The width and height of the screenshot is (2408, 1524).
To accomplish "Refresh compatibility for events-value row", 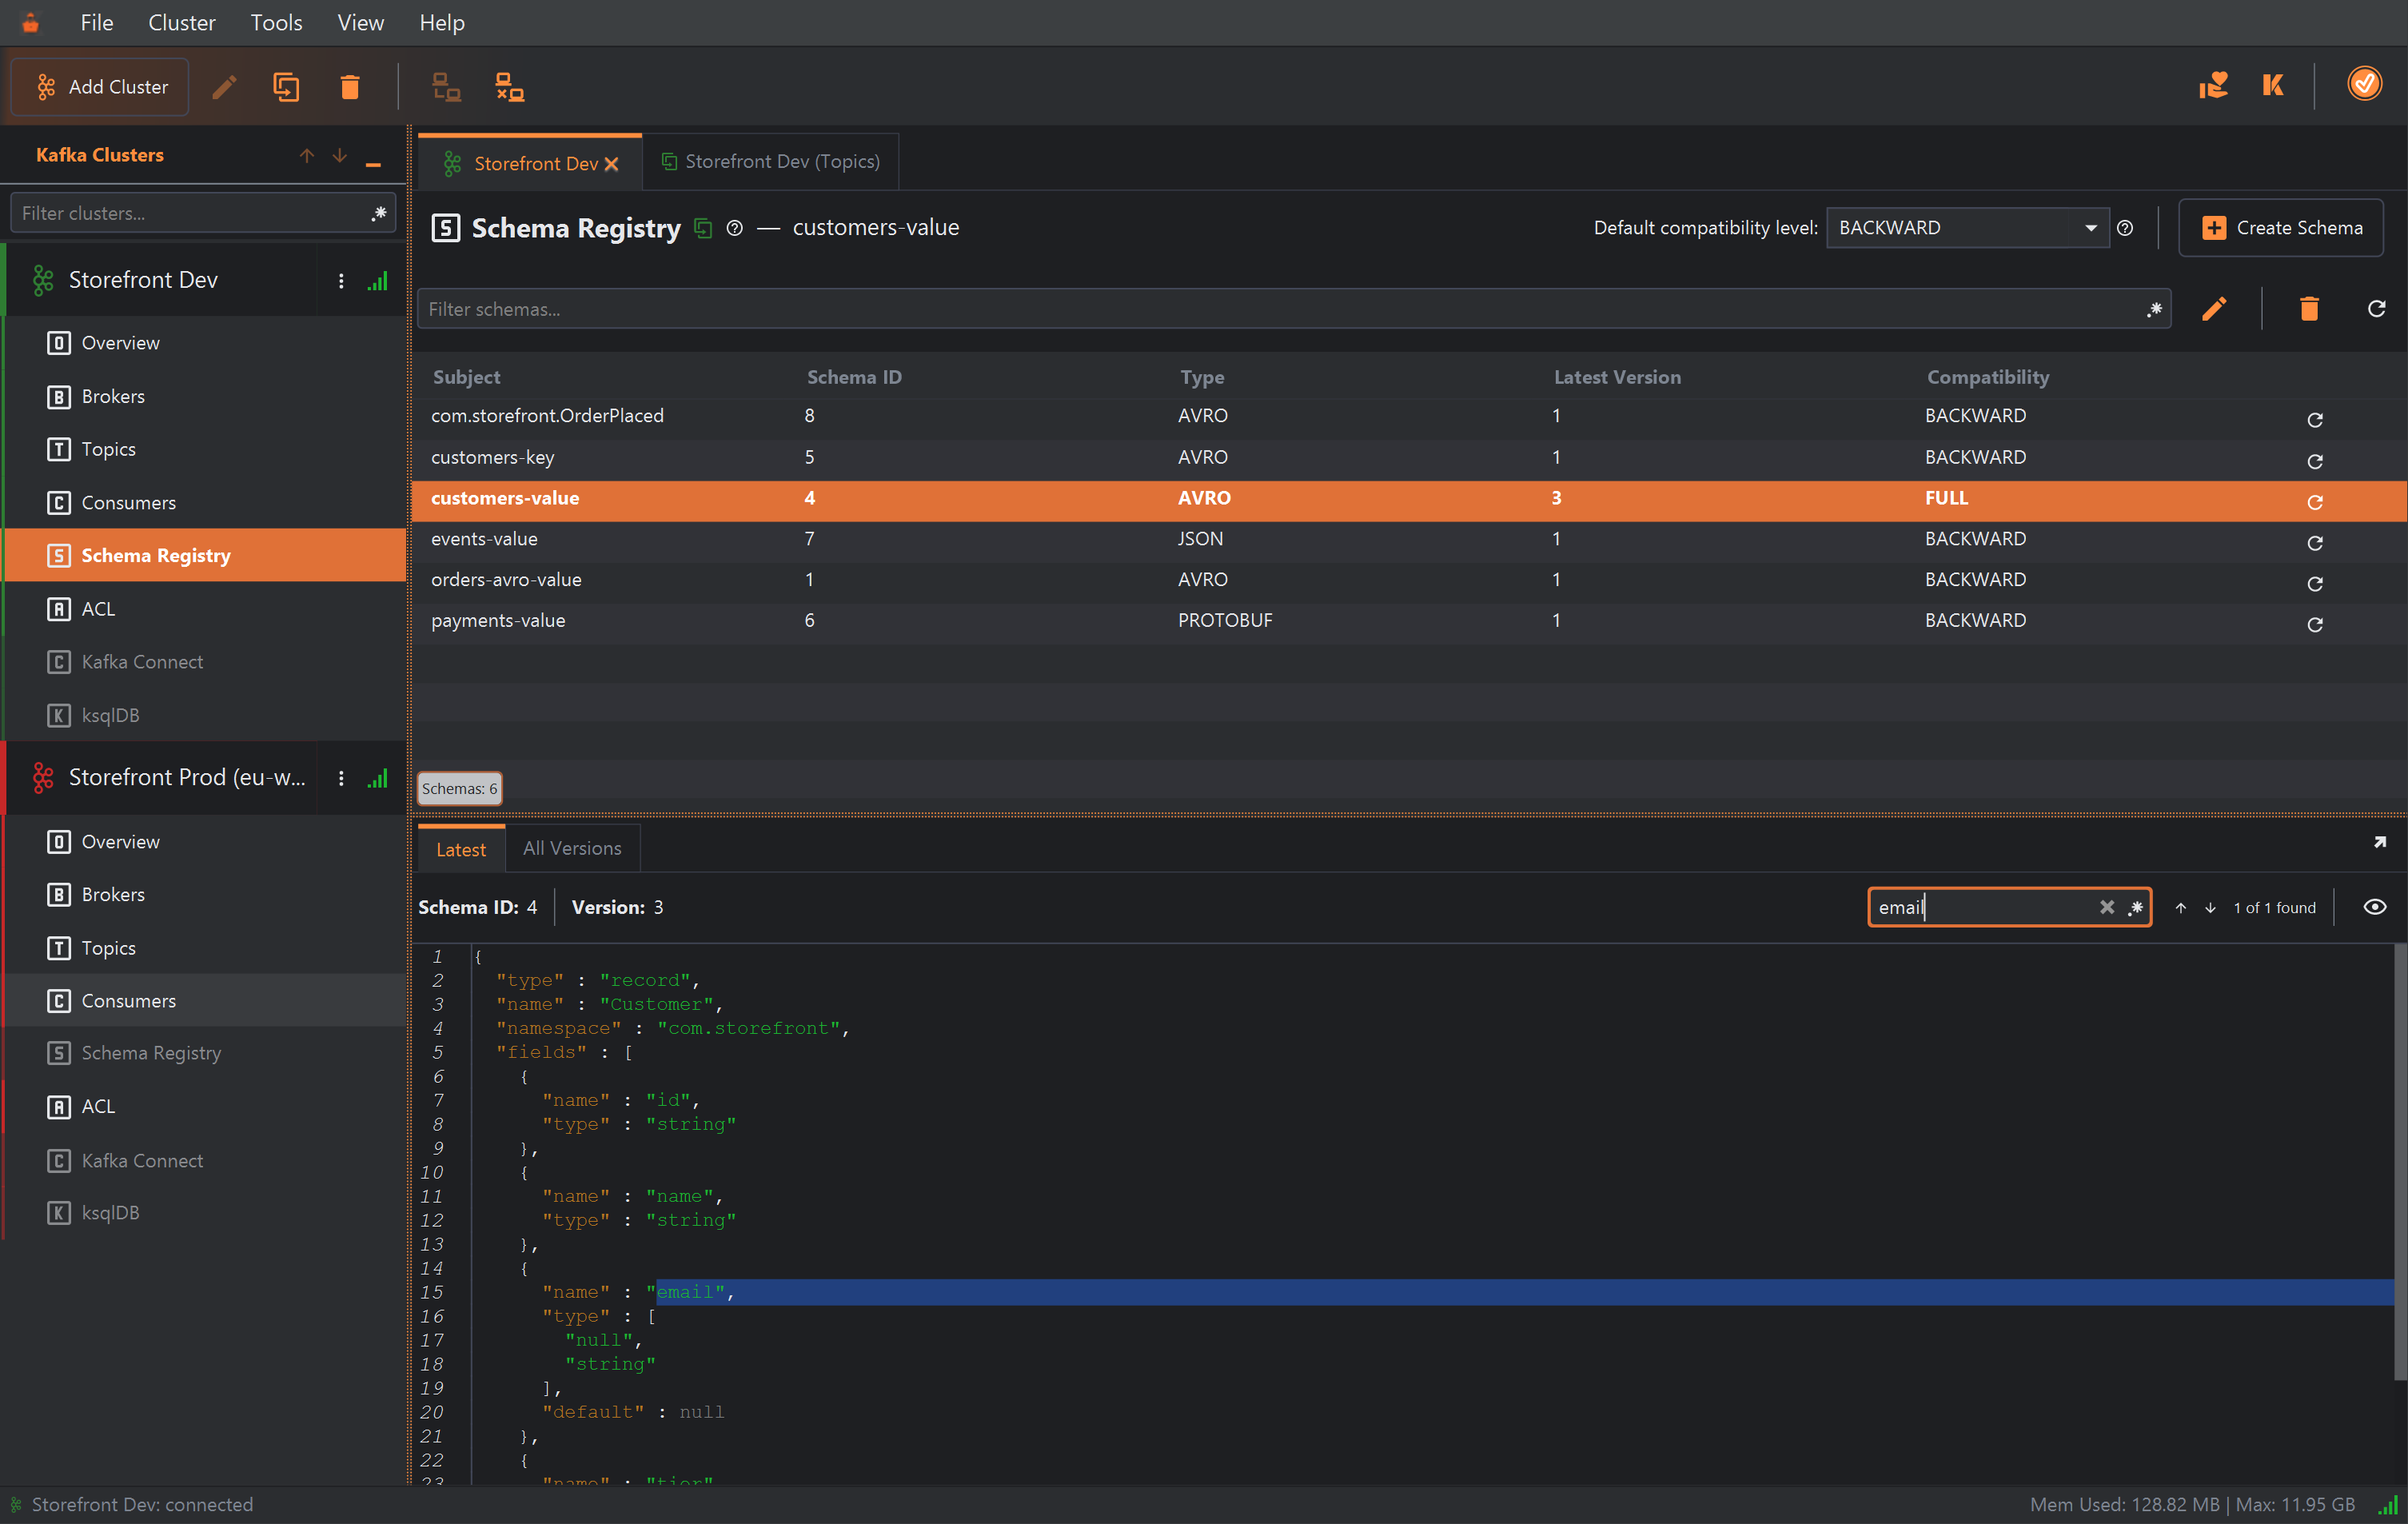I will (2314, 543).
